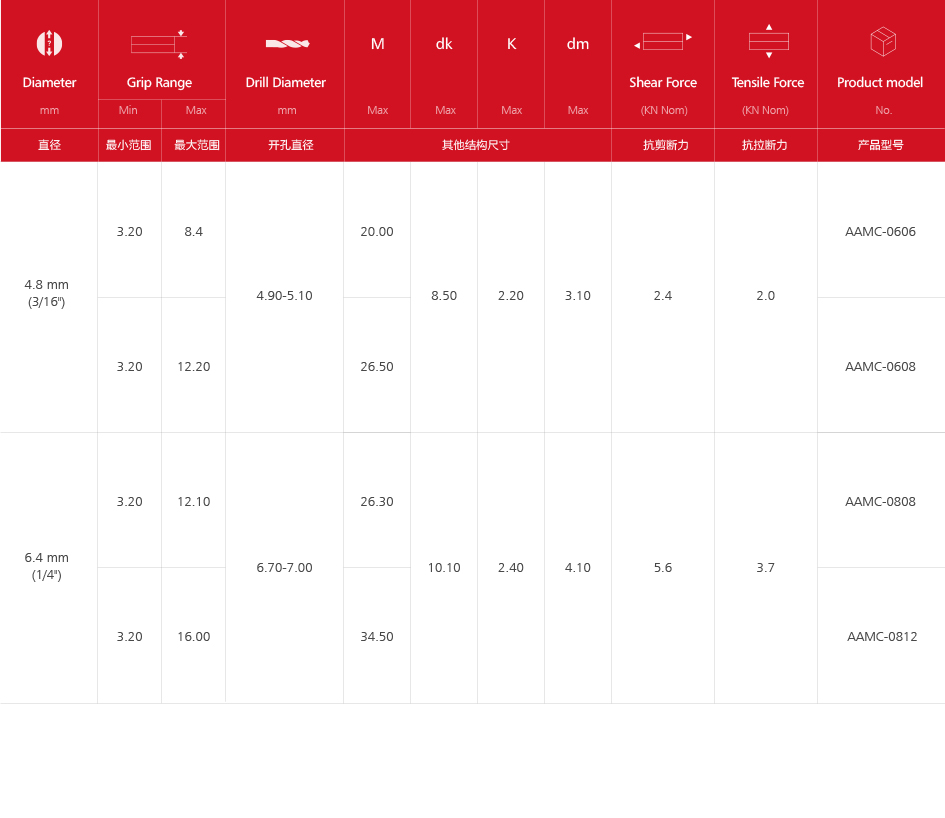This screenshot has height=818, width=945.
Task: Open the AAMC-0812 product model
Action: tap(881, 637)
